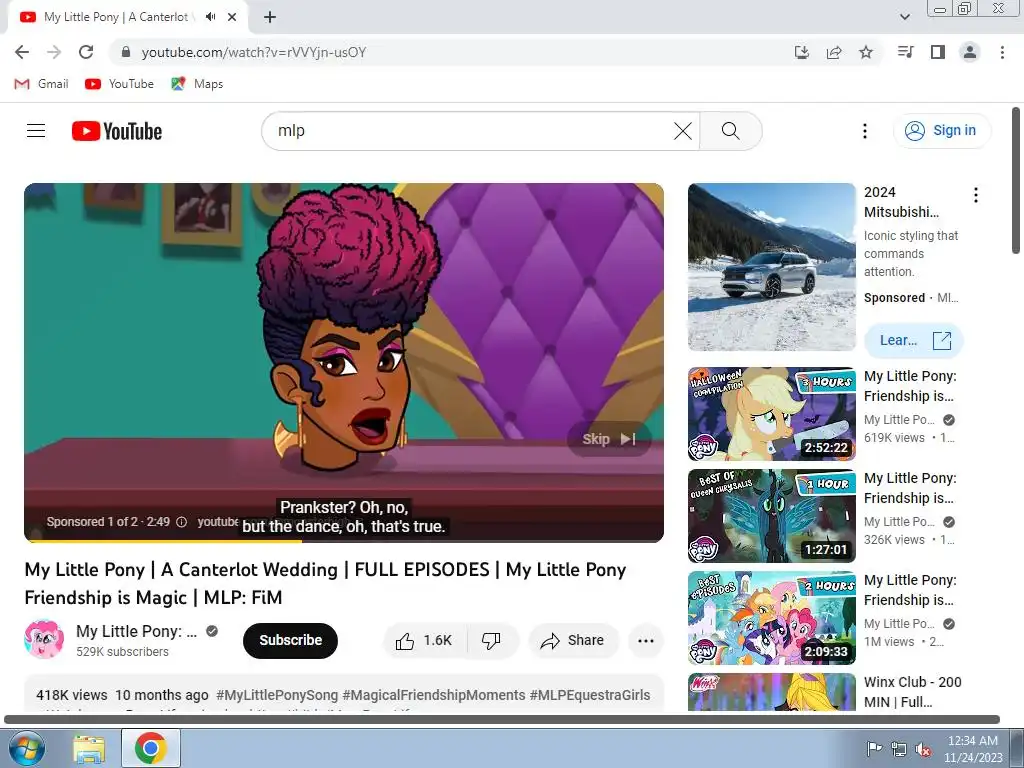1024x768 pixels.
Task: Open the 619K views video title
Action: (910, 386)
